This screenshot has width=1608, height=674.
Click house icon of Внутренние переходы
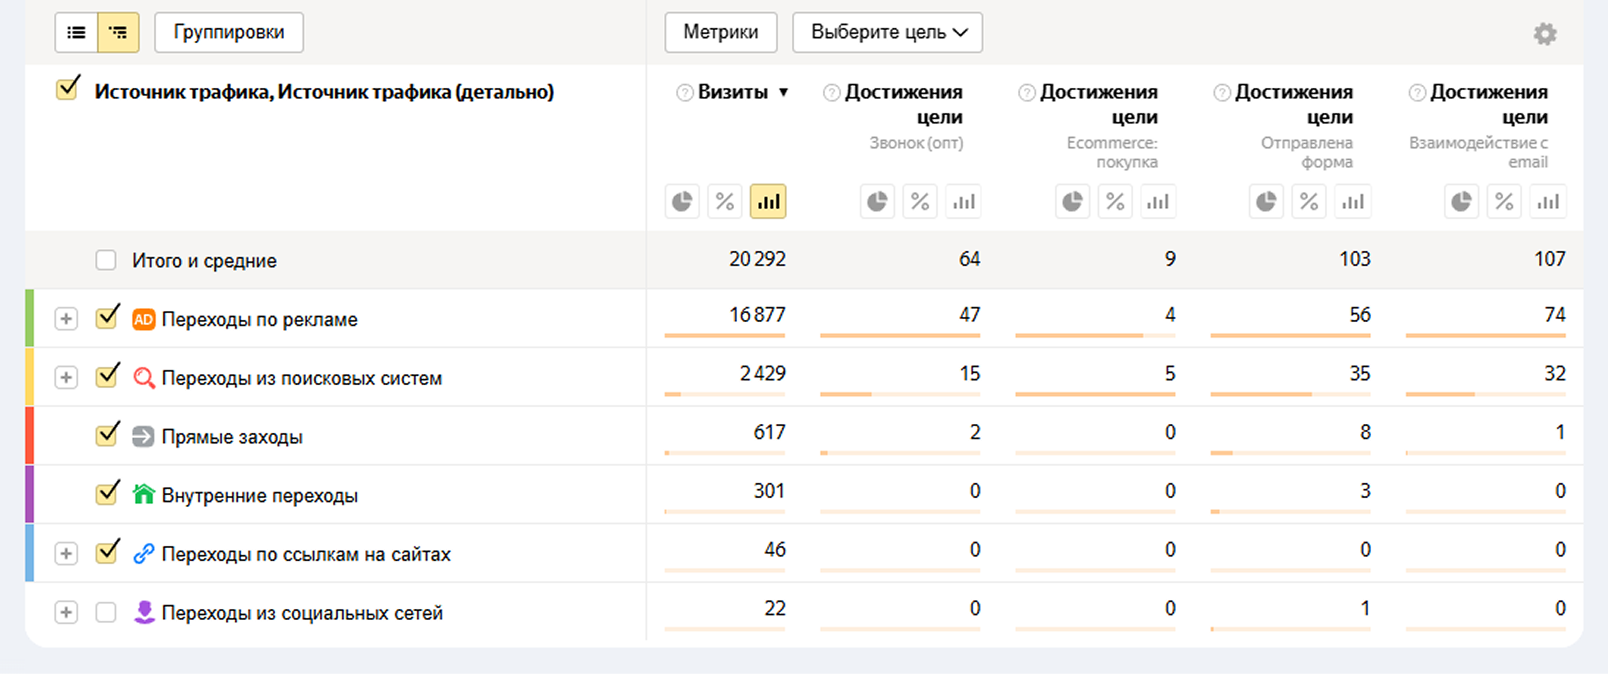coord(144,495)
